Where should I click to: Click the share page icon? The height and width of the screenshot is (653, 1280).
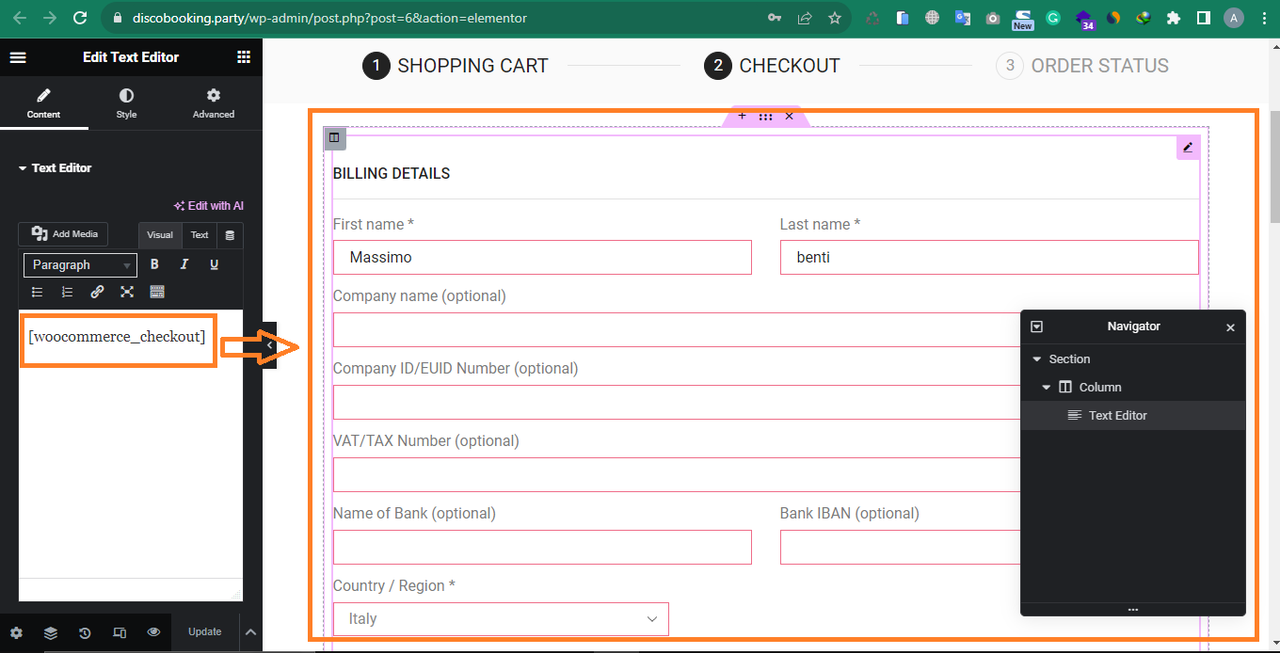click(804, 18)
